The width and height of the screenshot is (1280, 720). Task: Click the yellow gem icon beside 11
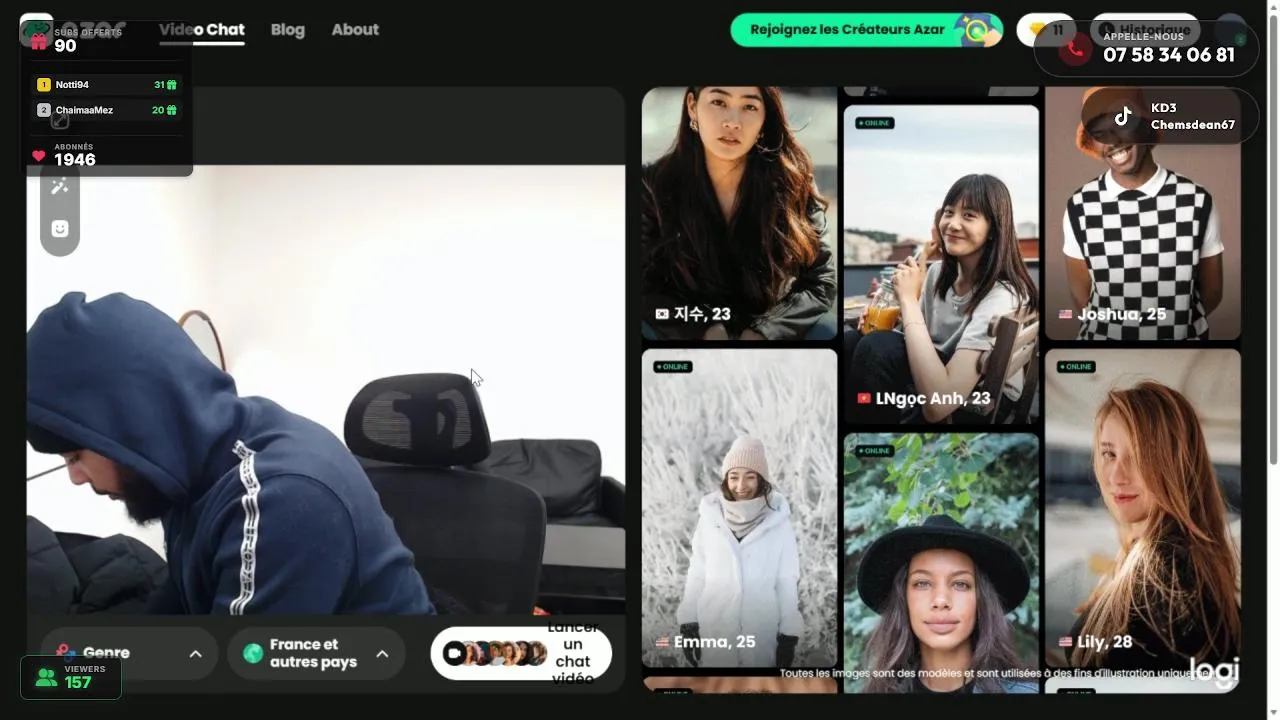1036,30
